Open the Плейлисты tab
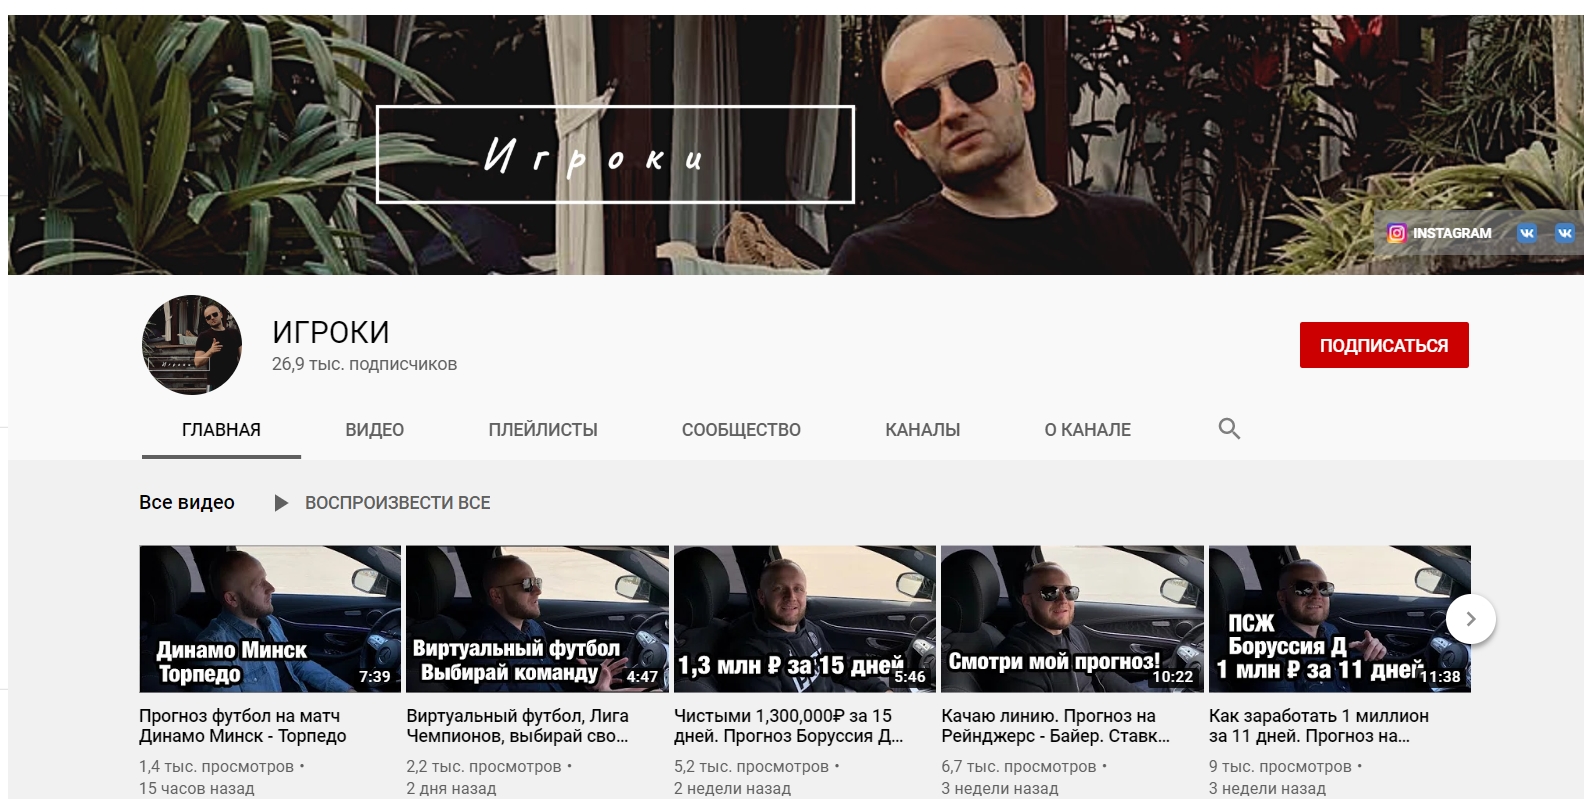This screenshot has height=799, width=1584. pyautogui.click(x=543, y=430)
